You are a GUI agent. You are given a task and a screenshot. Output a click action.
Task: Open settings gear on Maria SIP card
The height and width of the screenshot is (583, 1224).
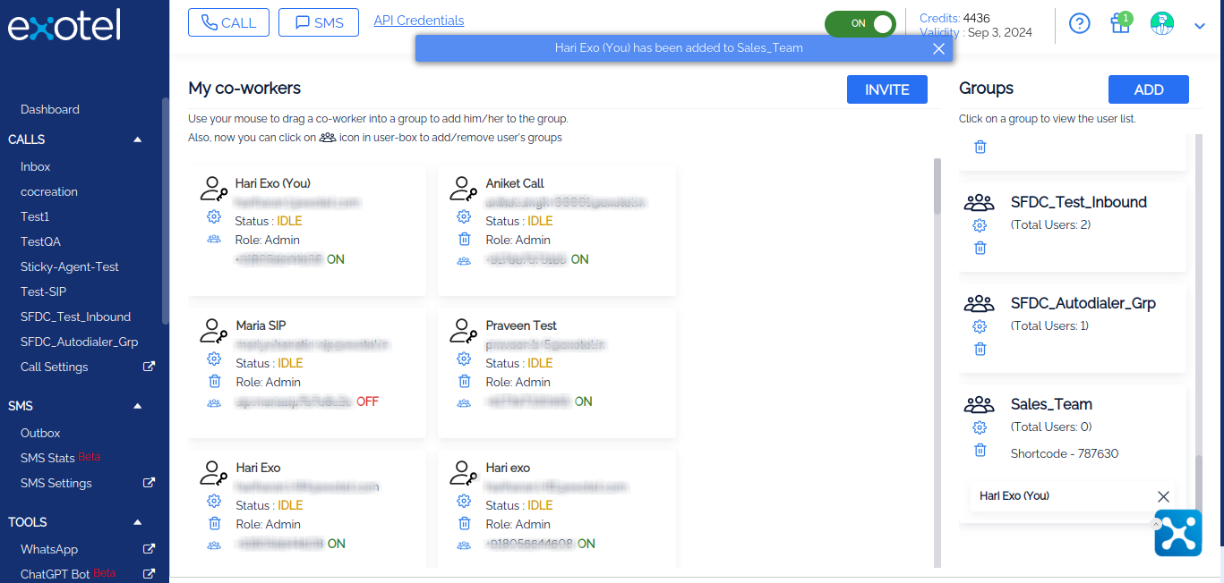(x=213, y=358)
